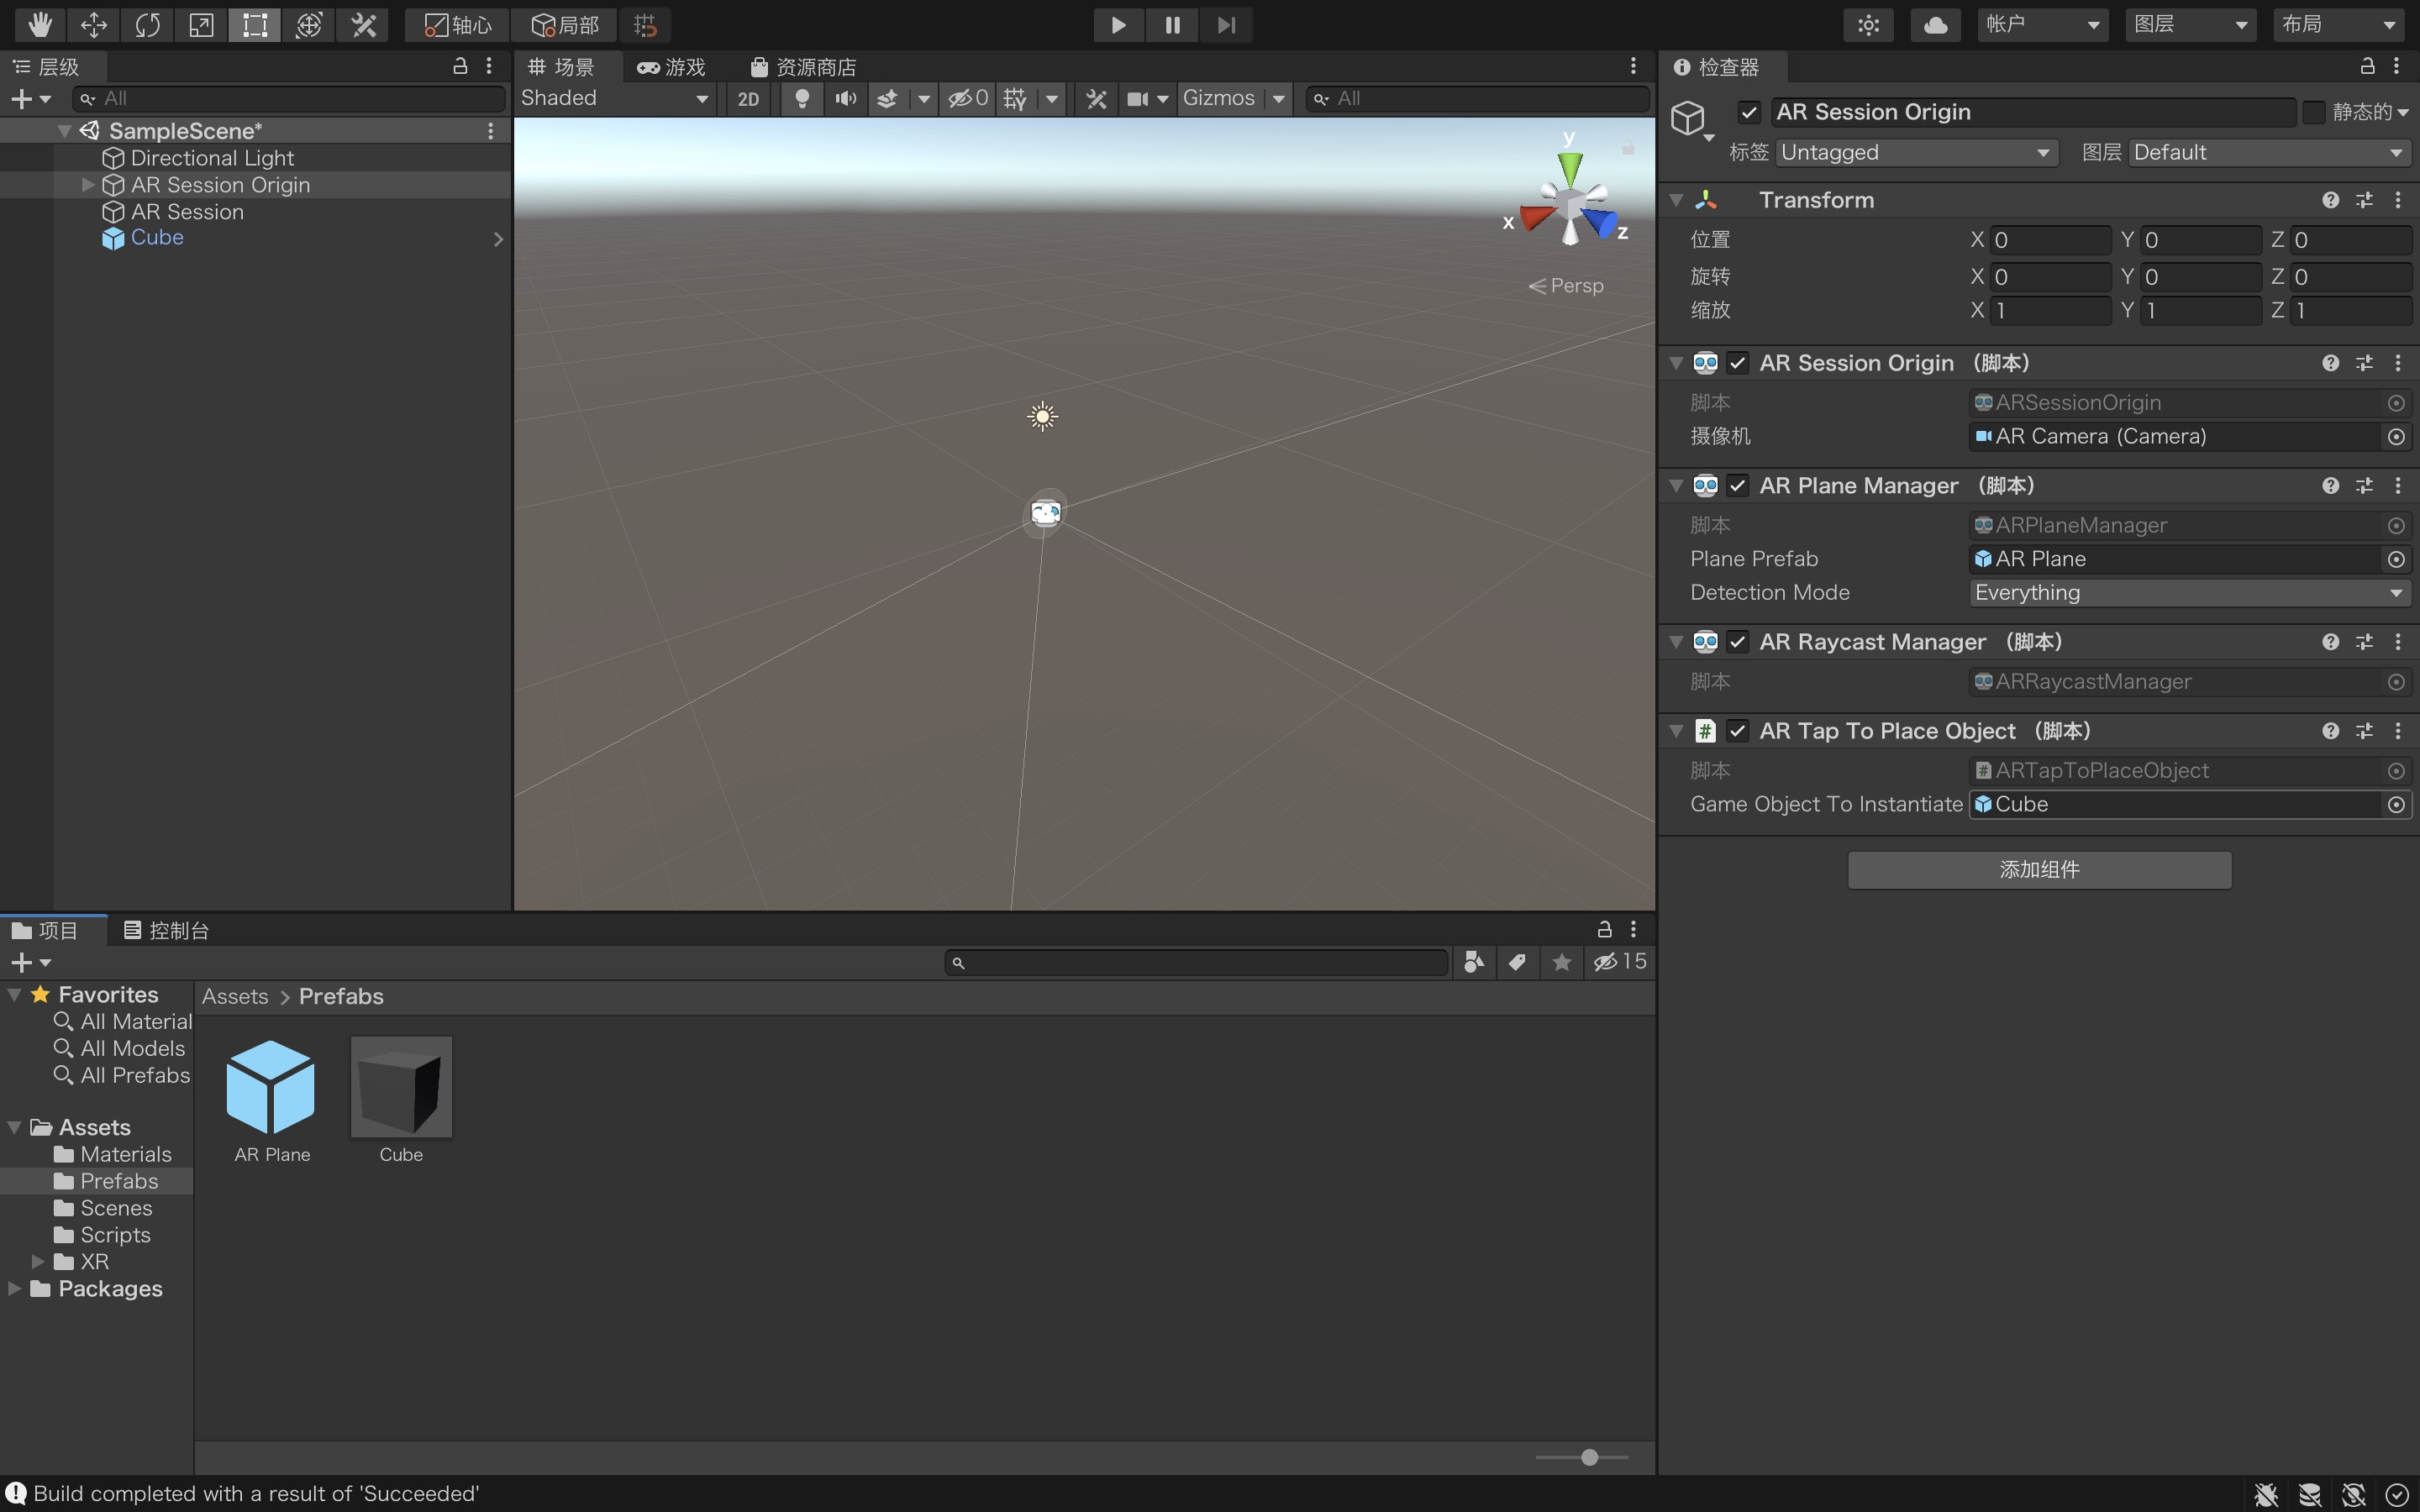This screenshot has width=2420, height=1512.
Task: Select the Rect Transform tool
Action: 255,24
